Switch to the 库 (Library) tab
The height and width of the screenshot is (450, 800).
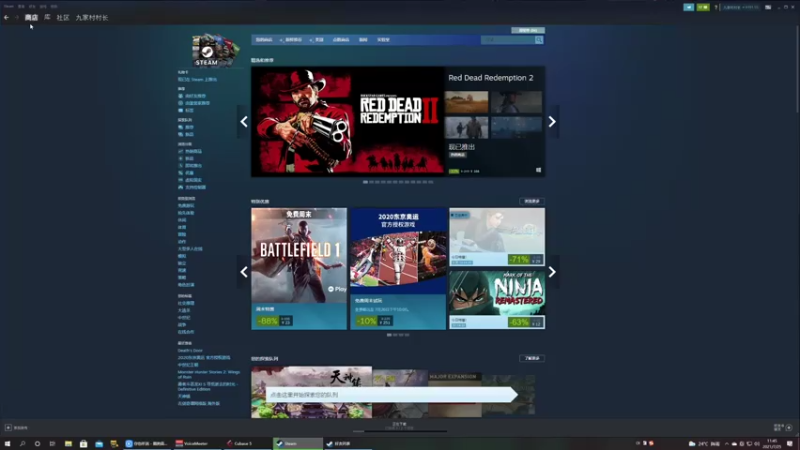(x=47, y=17)
